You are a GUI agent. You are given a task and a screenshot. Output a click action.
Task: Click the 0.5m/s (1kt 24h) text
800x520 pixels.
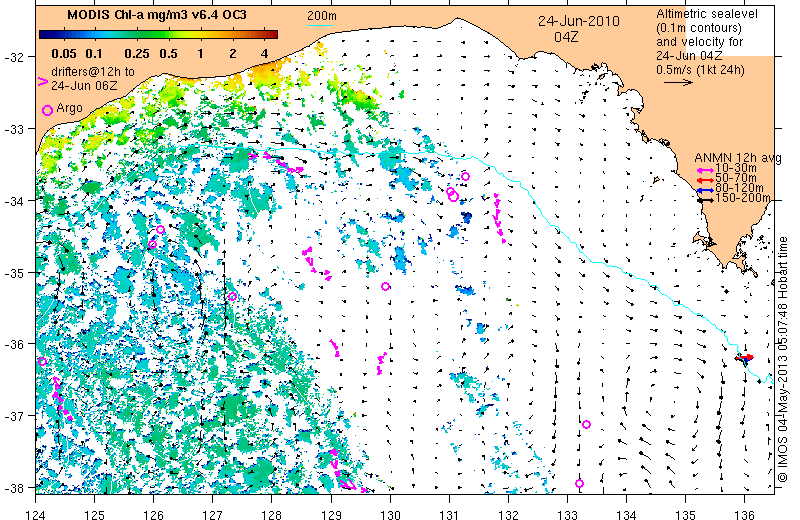point(700,70)
